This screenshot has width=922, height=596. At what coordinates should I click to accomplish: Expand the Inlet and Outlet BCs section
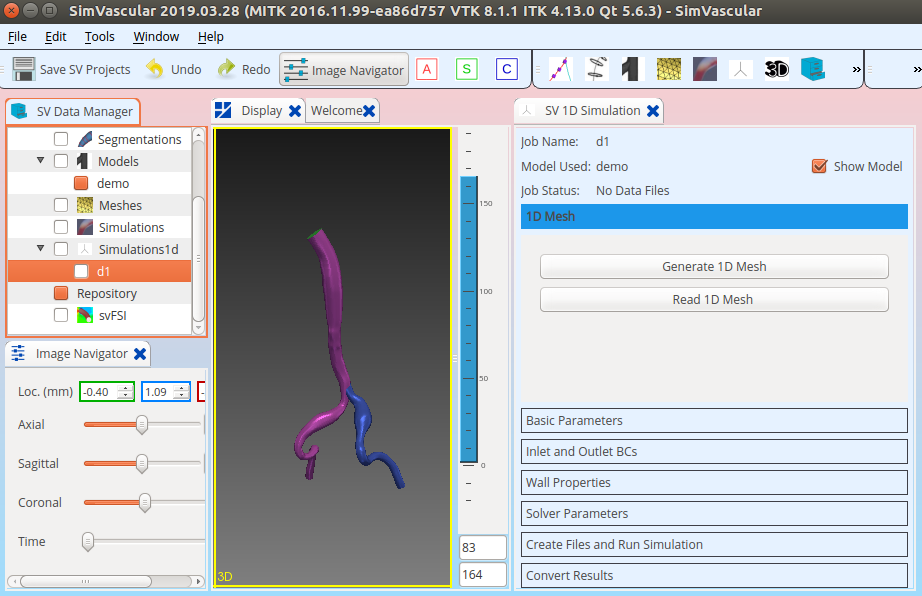[x=714, y=451]
